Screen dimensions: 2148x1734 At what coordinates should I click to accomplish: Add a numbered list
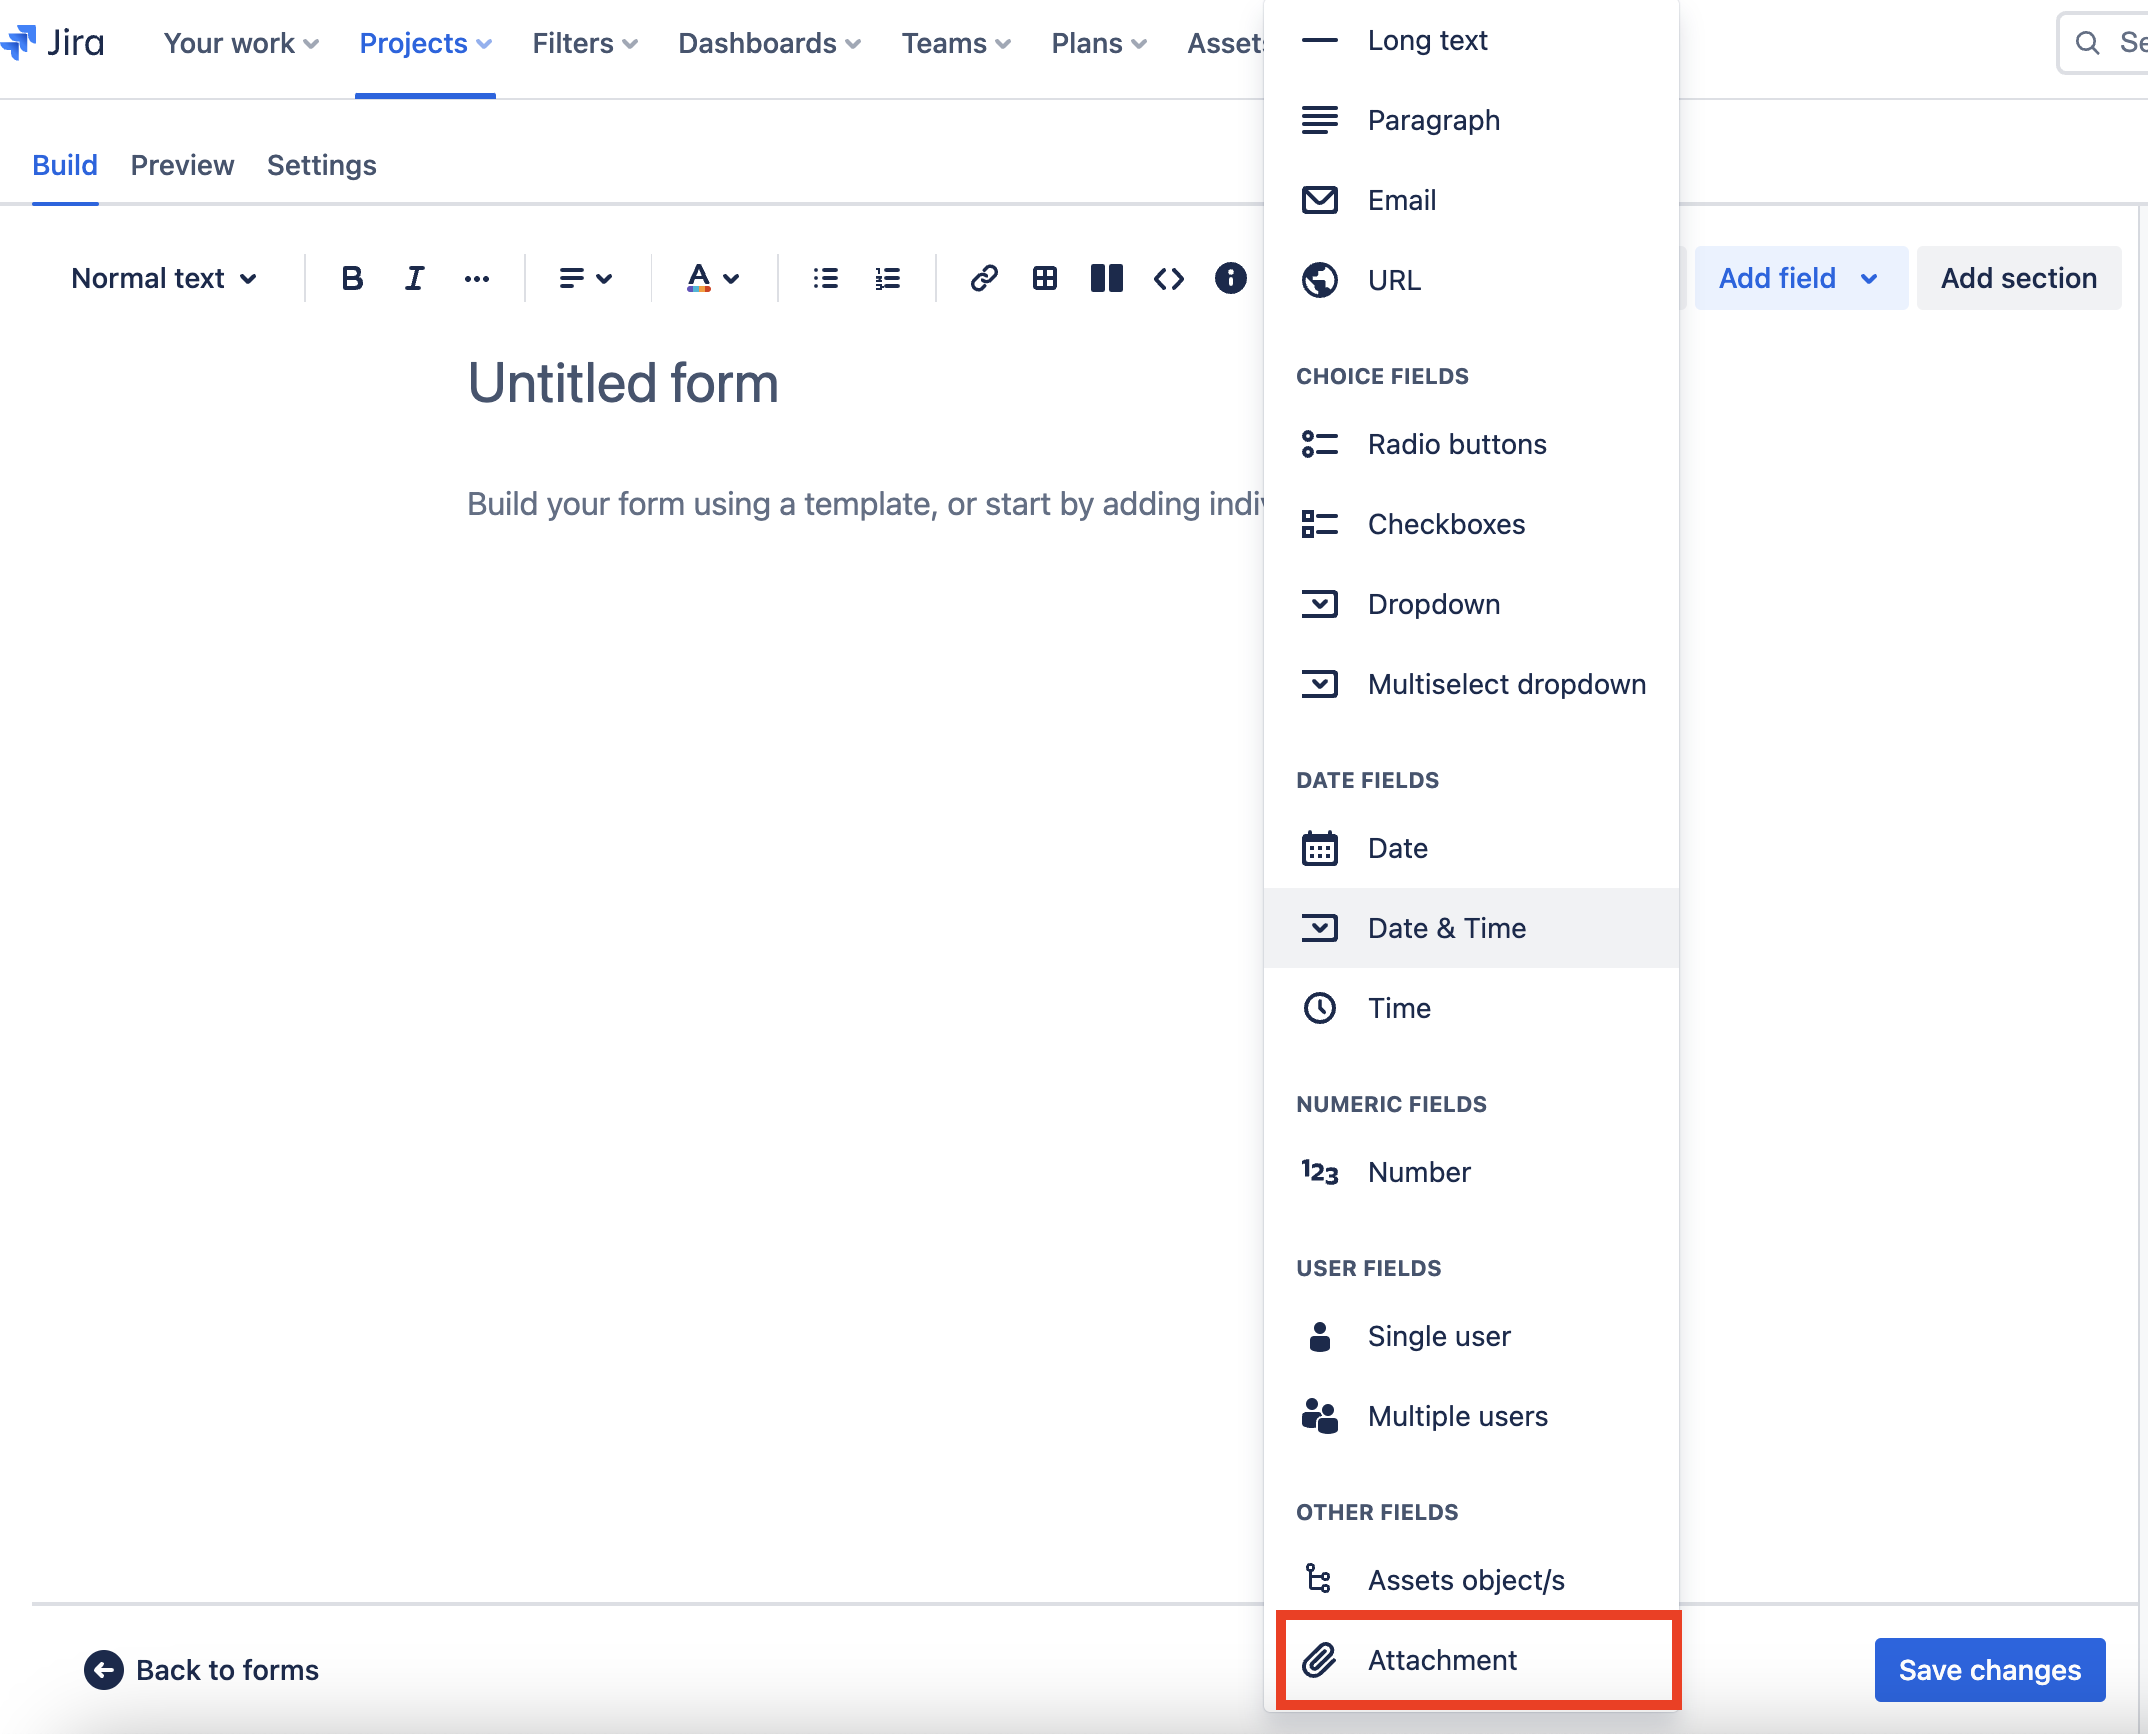887,278
